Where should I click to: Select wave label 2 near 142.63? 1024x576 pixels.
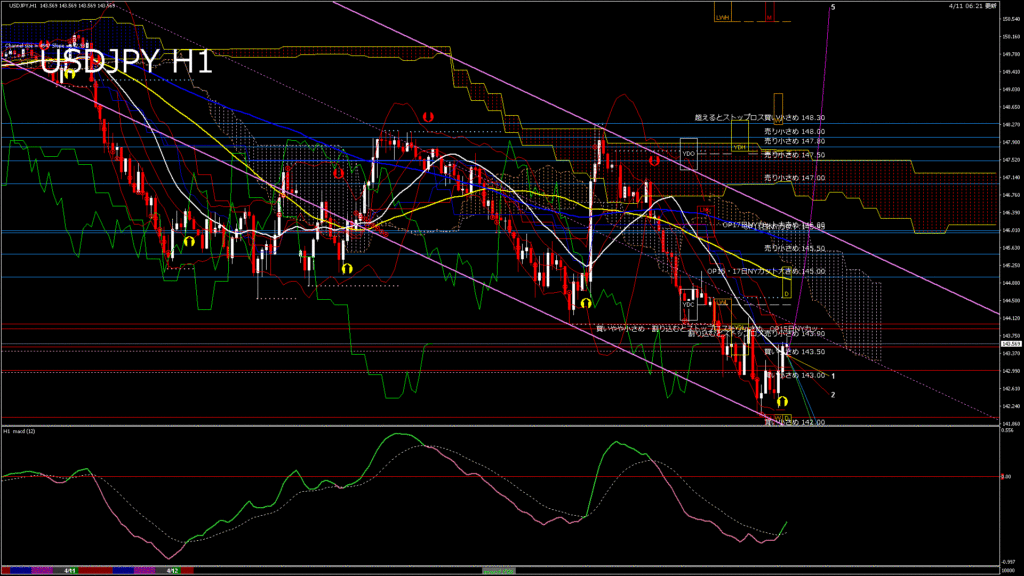[x=833, y=395]
